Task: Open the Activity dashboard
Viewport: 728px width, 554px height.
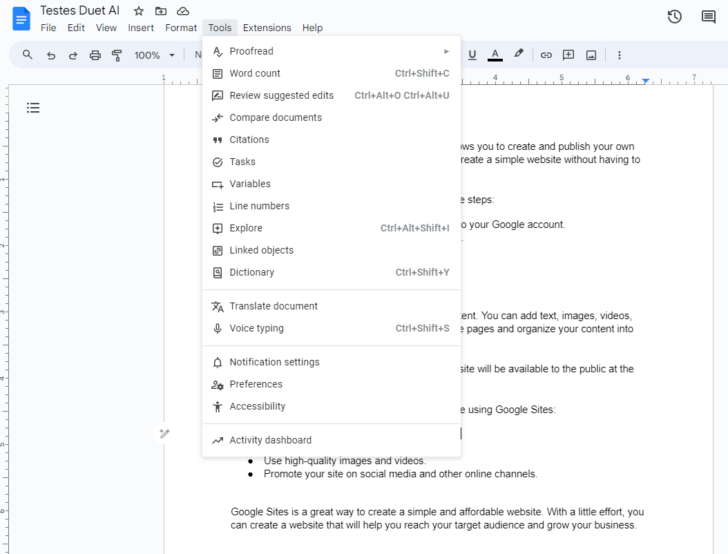Action: 332,440
